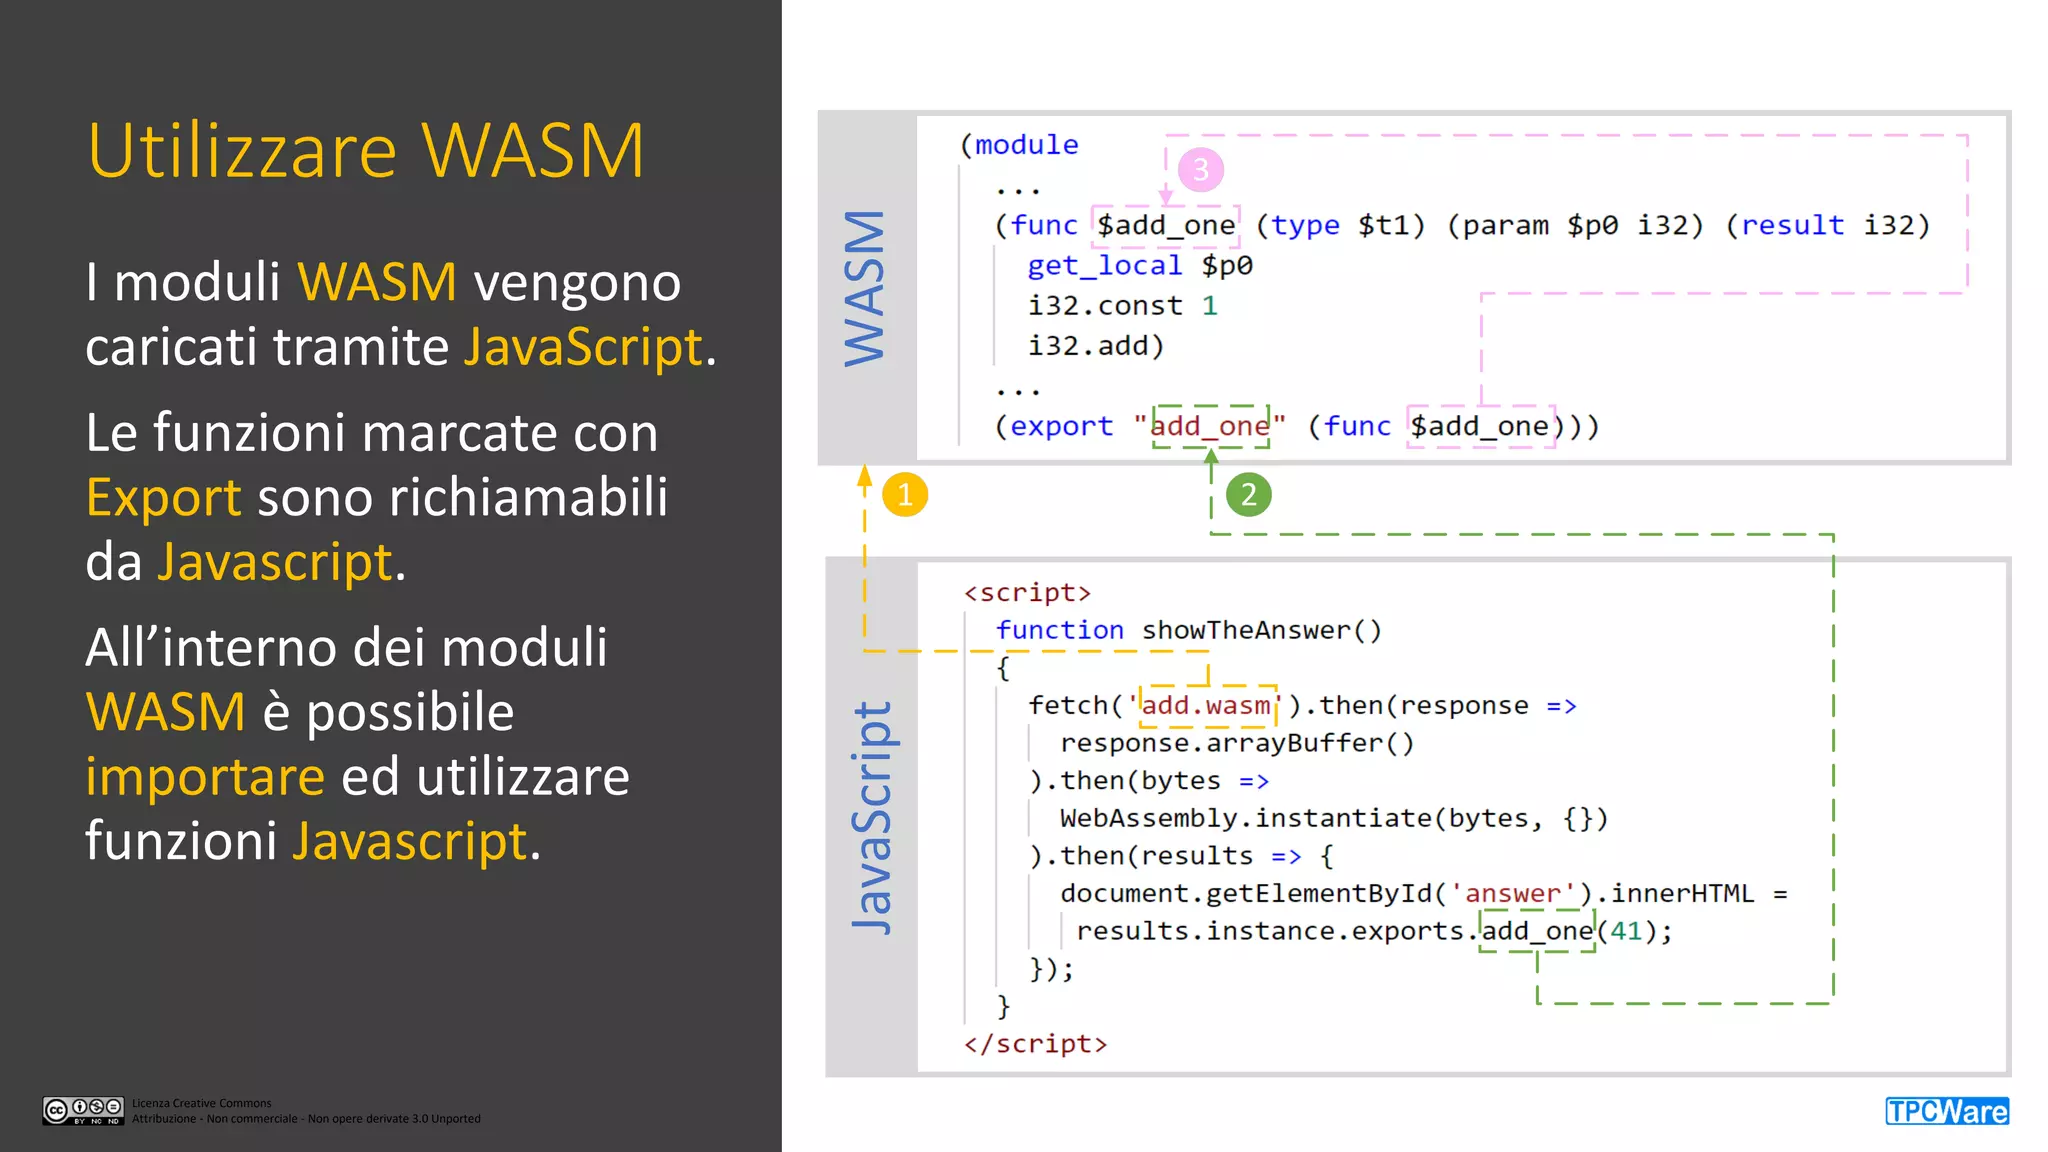Screen dimensions: 2048x1152
Task: Click the opening <script> tag
Action: 1027,593
